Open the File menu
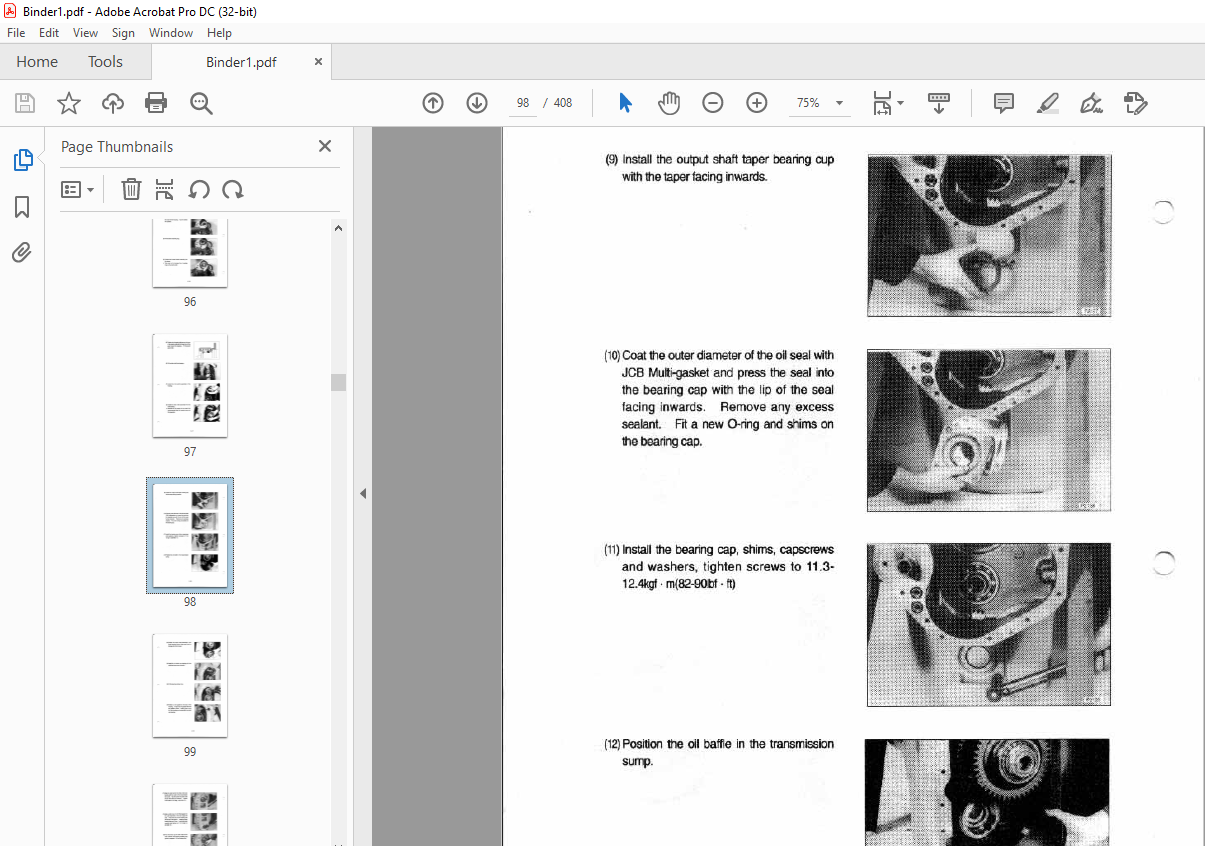The height and width of the screenshot is (846, 1205). pyautogui.click(x=16, y=33)
